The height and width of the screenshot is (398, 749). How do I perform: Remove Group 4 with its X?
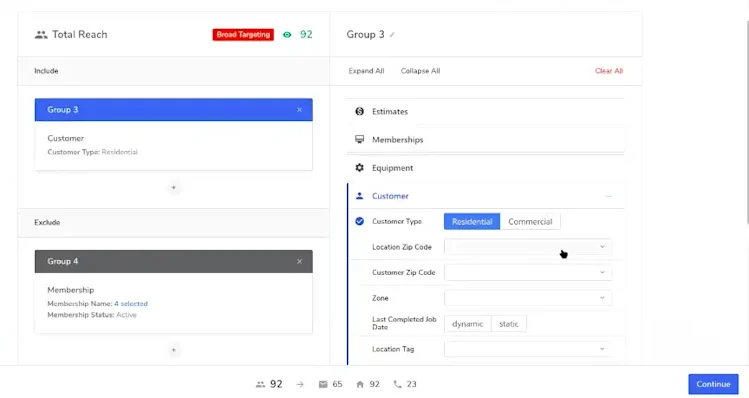pos(300,261)
